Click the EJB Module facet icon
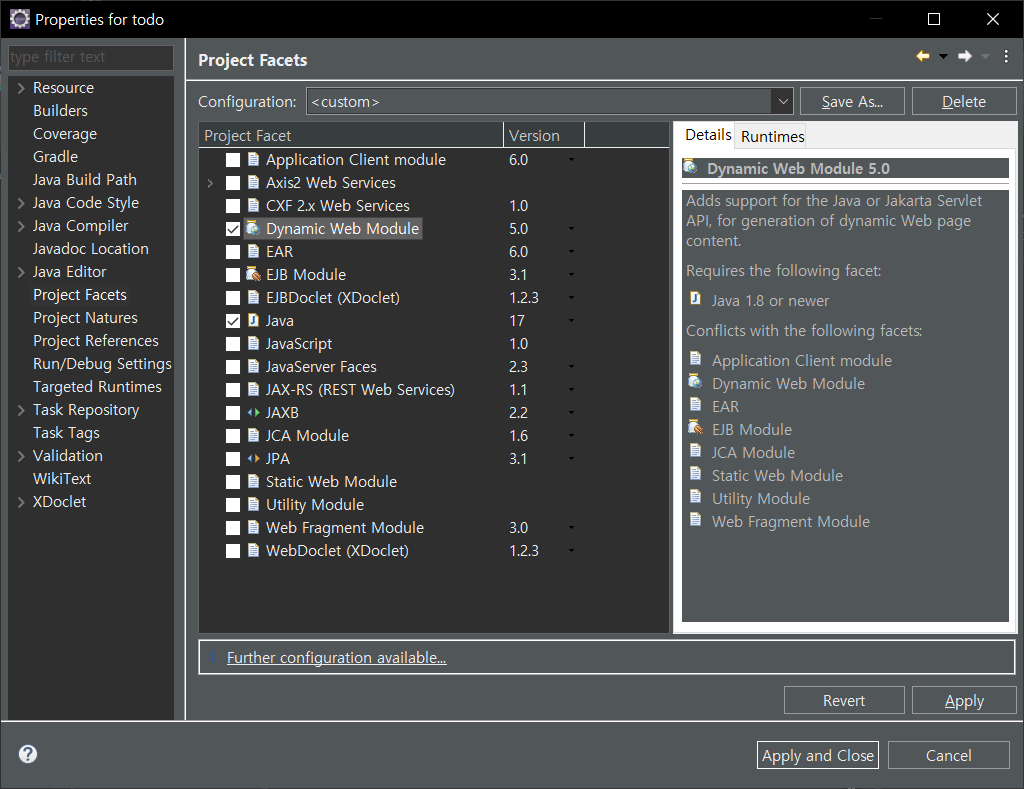Viewport: 1024px width, 789px height. click(x=253, y=274)
